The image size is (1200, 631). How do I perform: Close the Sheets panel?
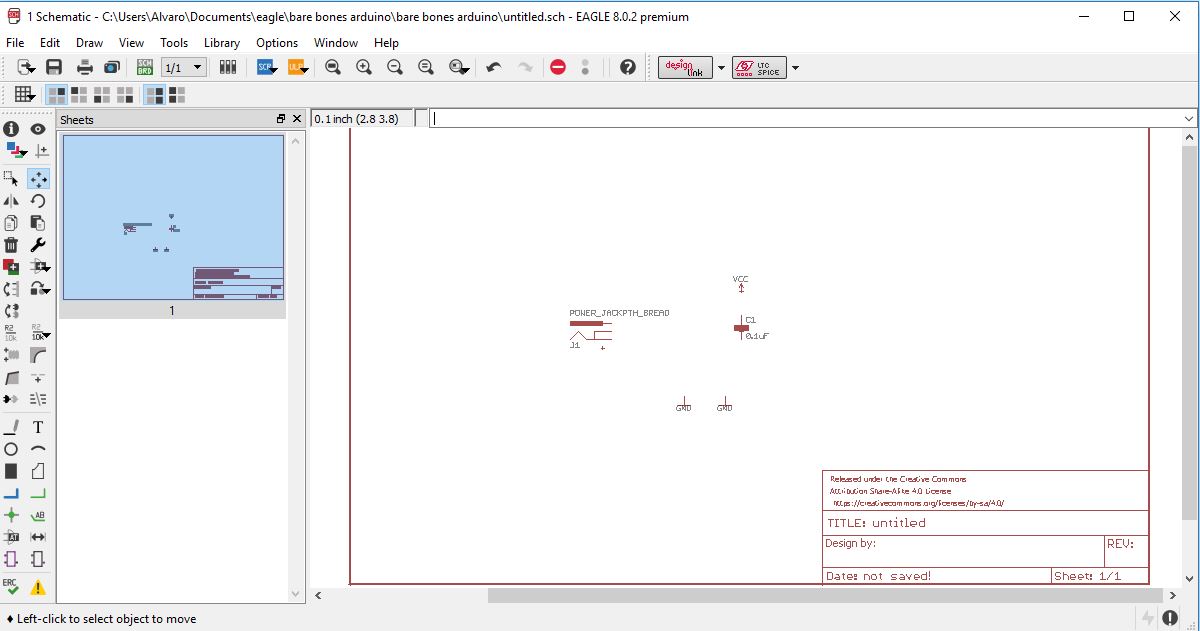[x=297, y=119]
